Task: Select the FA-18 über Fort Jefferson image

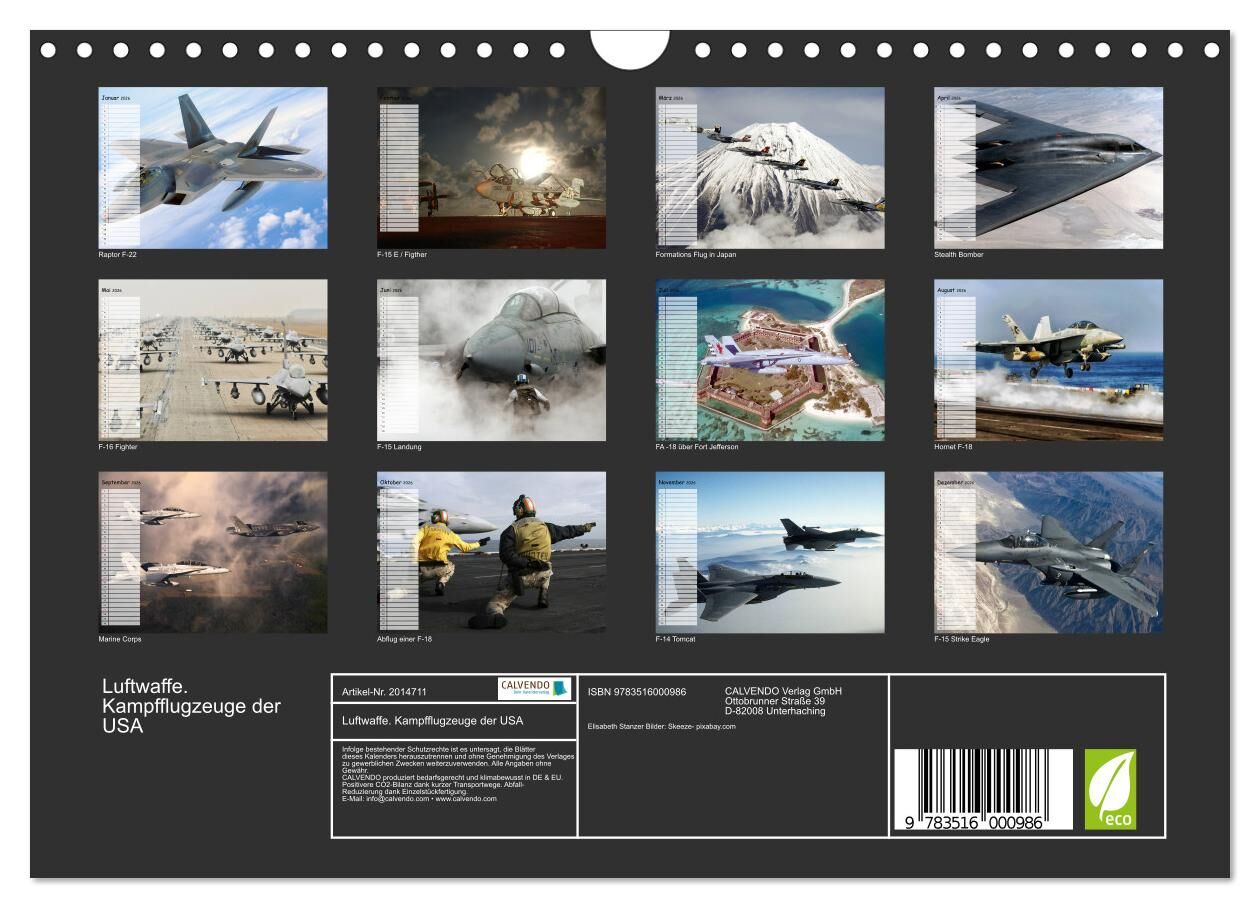Action: 770,360
